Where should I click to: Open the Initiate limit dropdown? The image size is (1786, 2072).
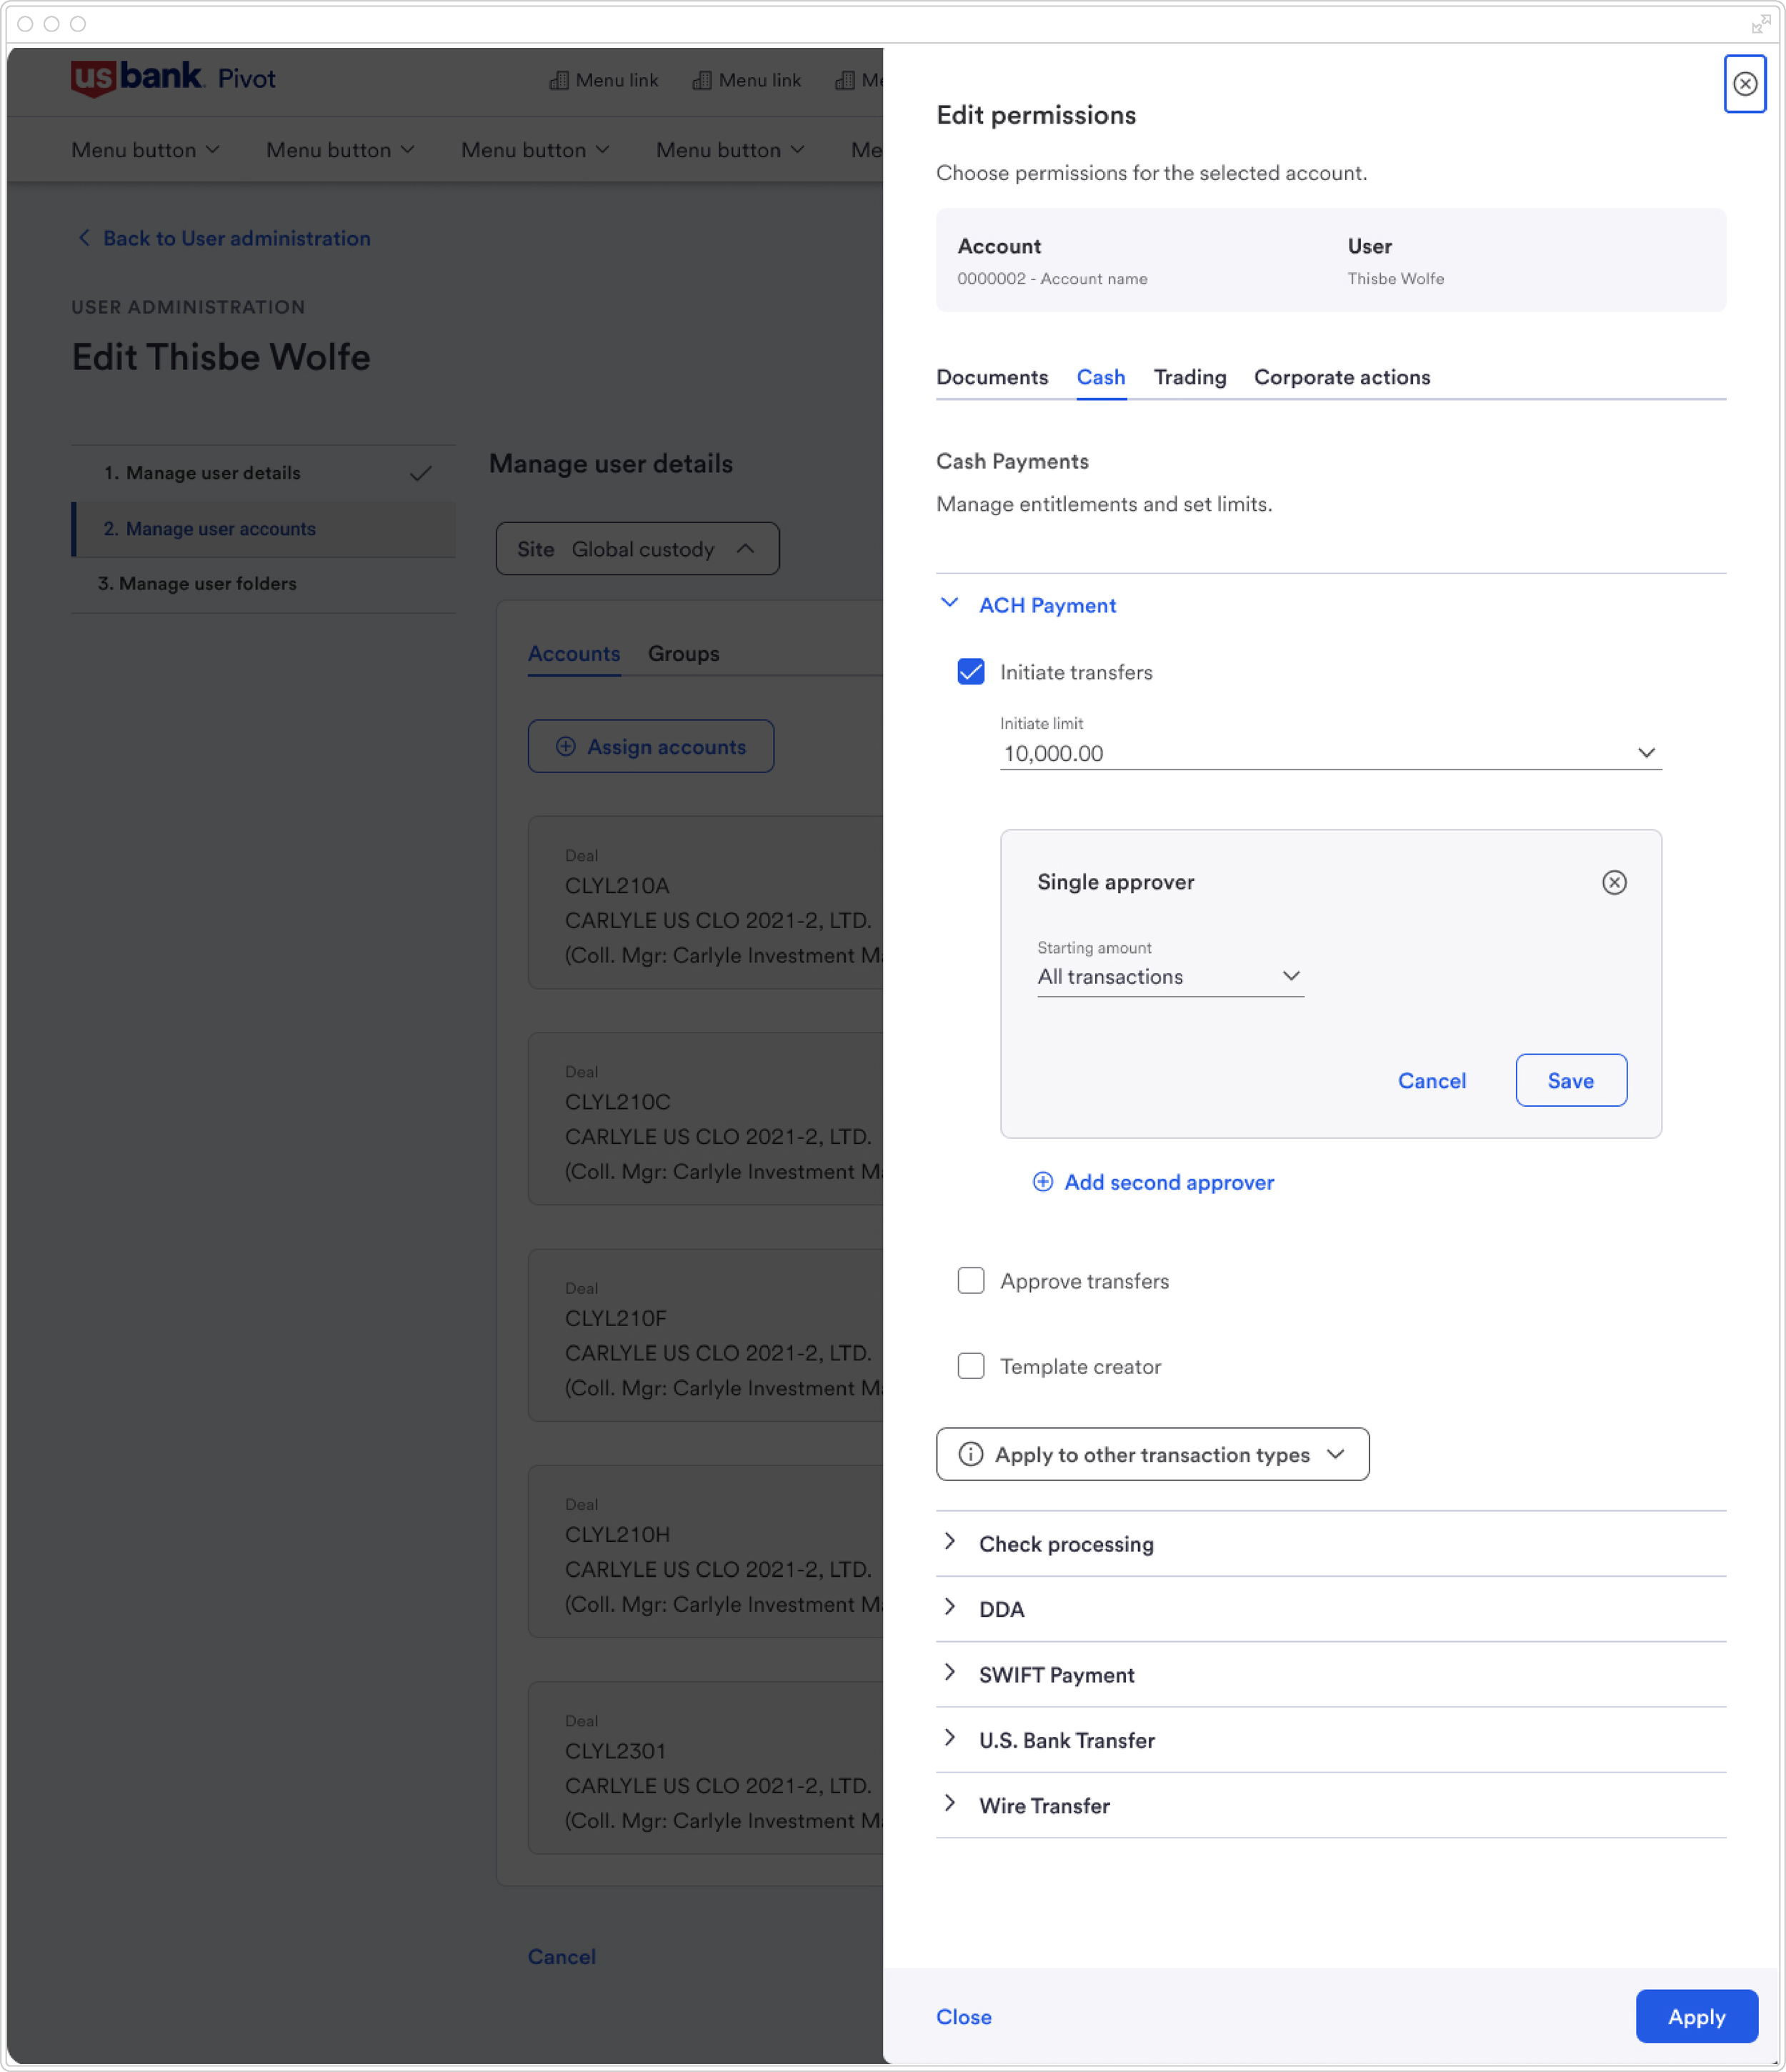point(1645,753)
